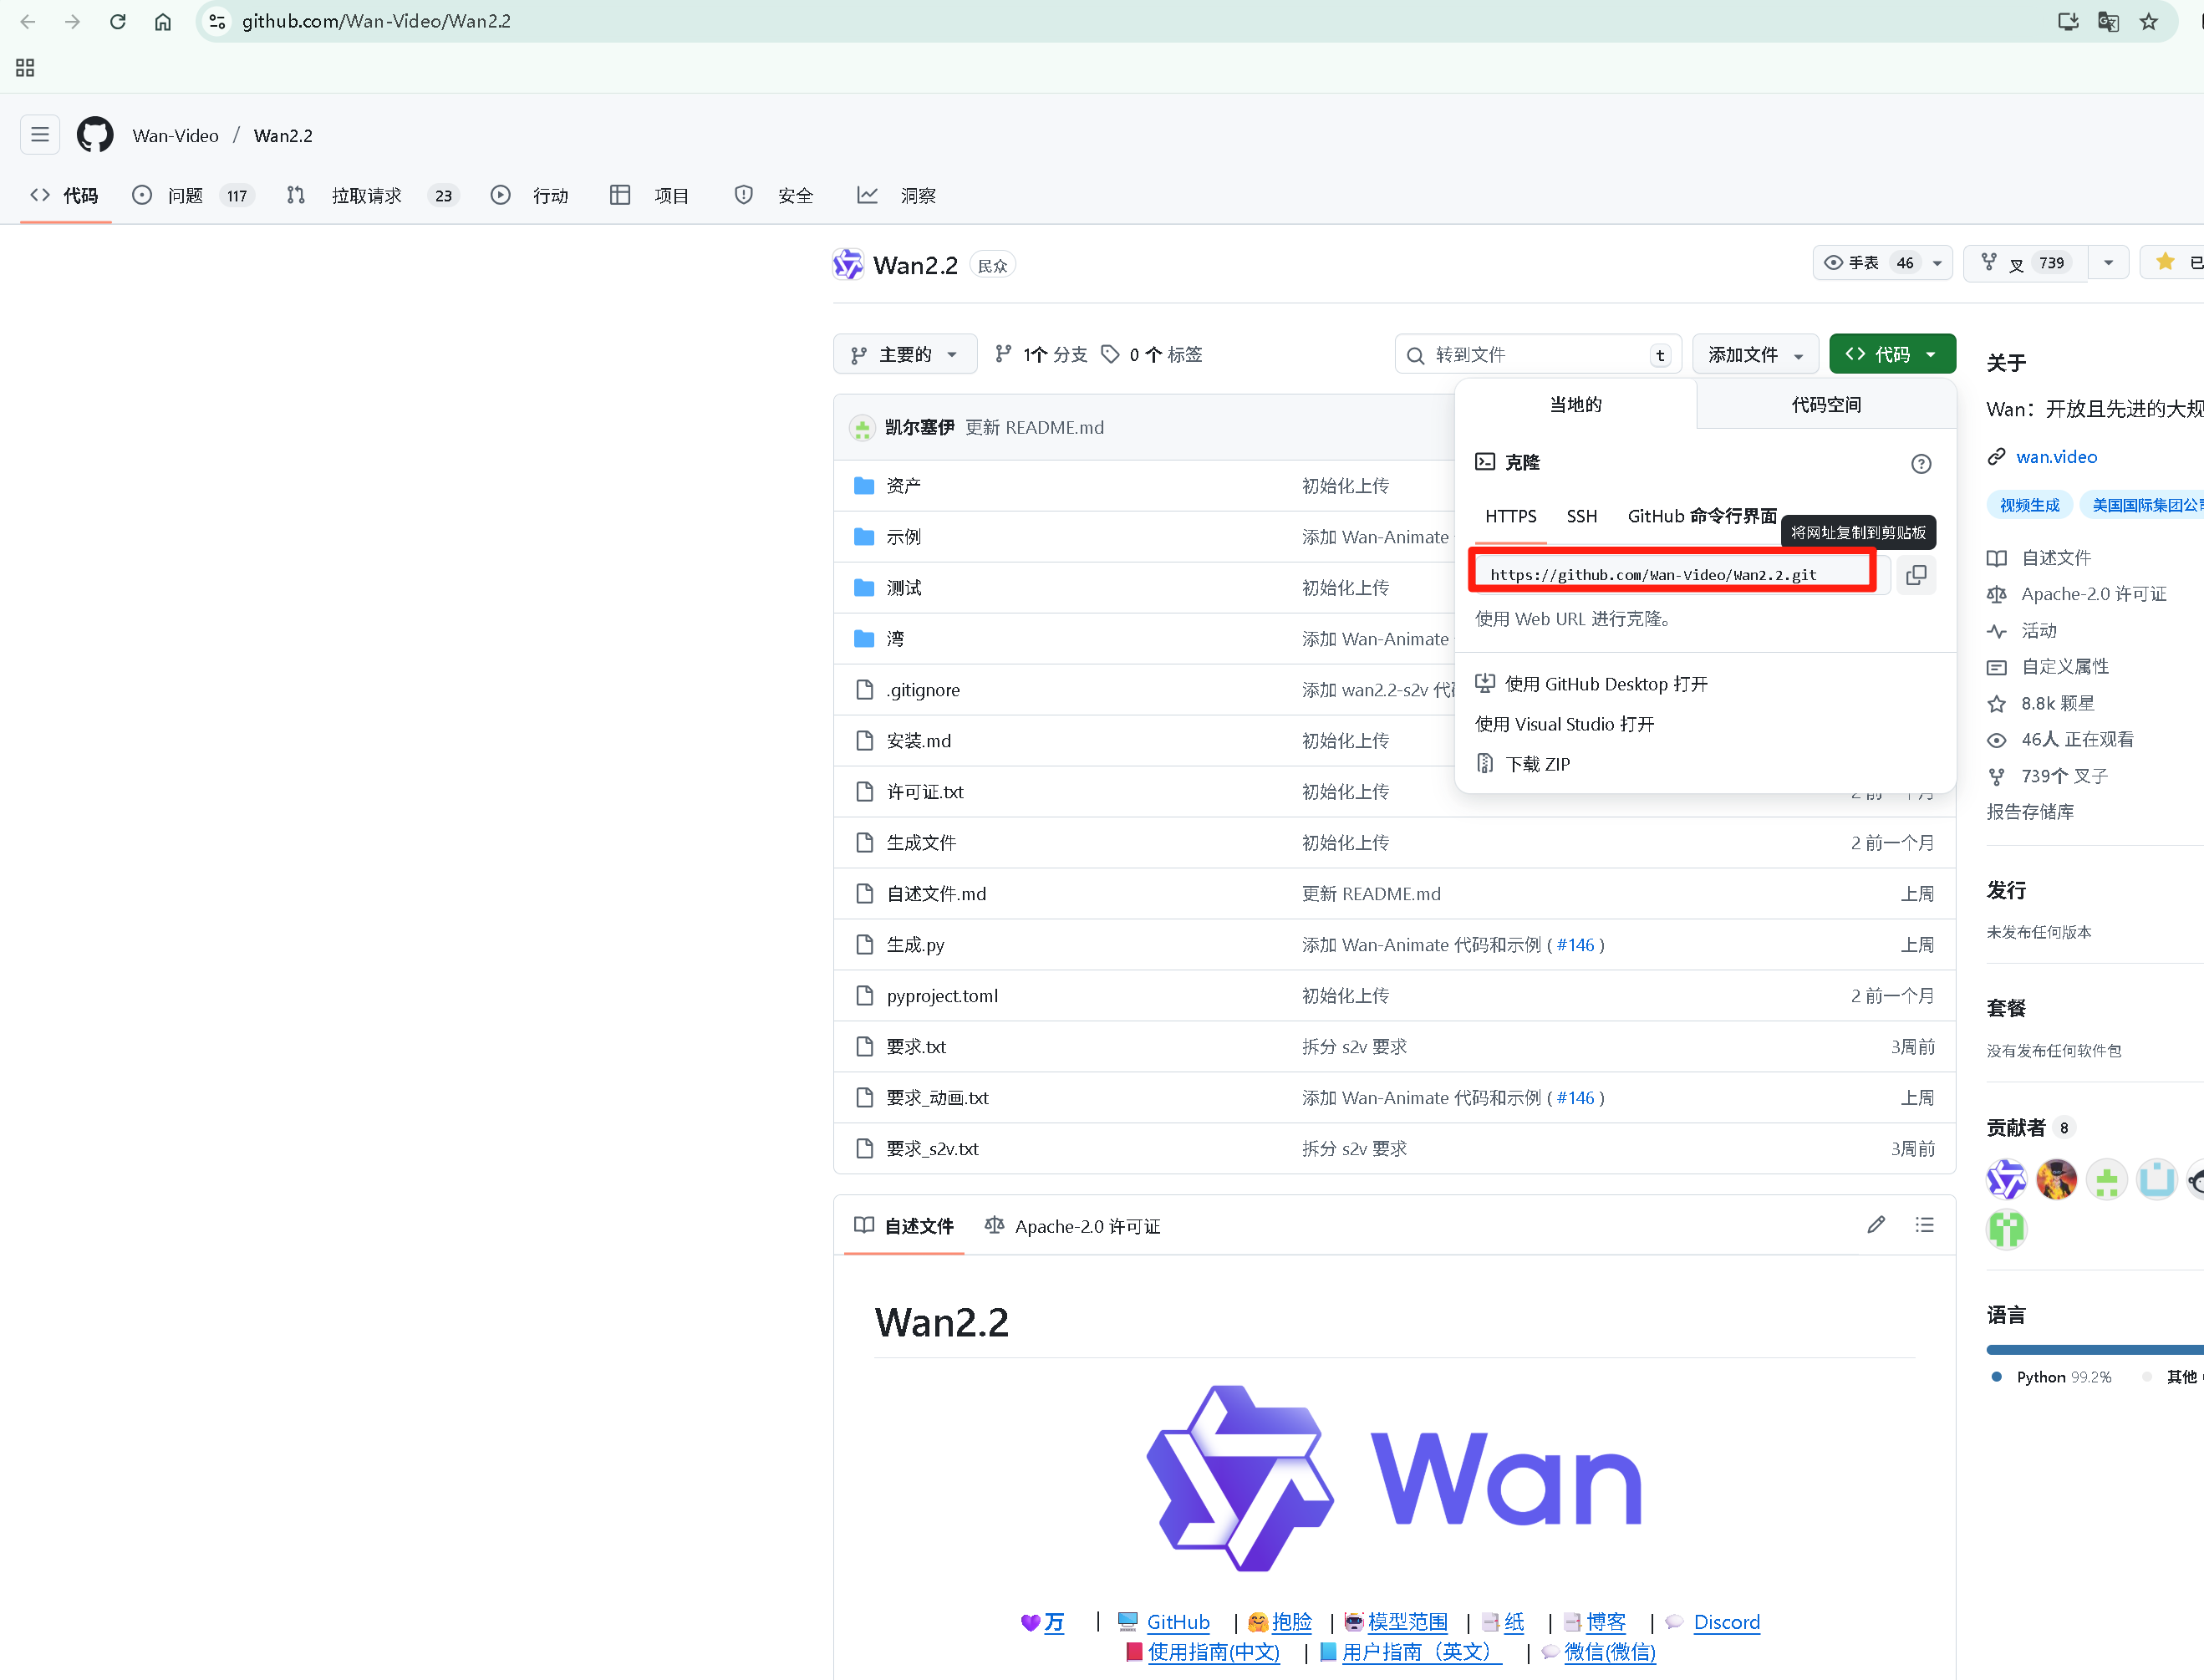Click the install app icon in address bar
2204x1680 pixels.
(x=2068, y=21)
